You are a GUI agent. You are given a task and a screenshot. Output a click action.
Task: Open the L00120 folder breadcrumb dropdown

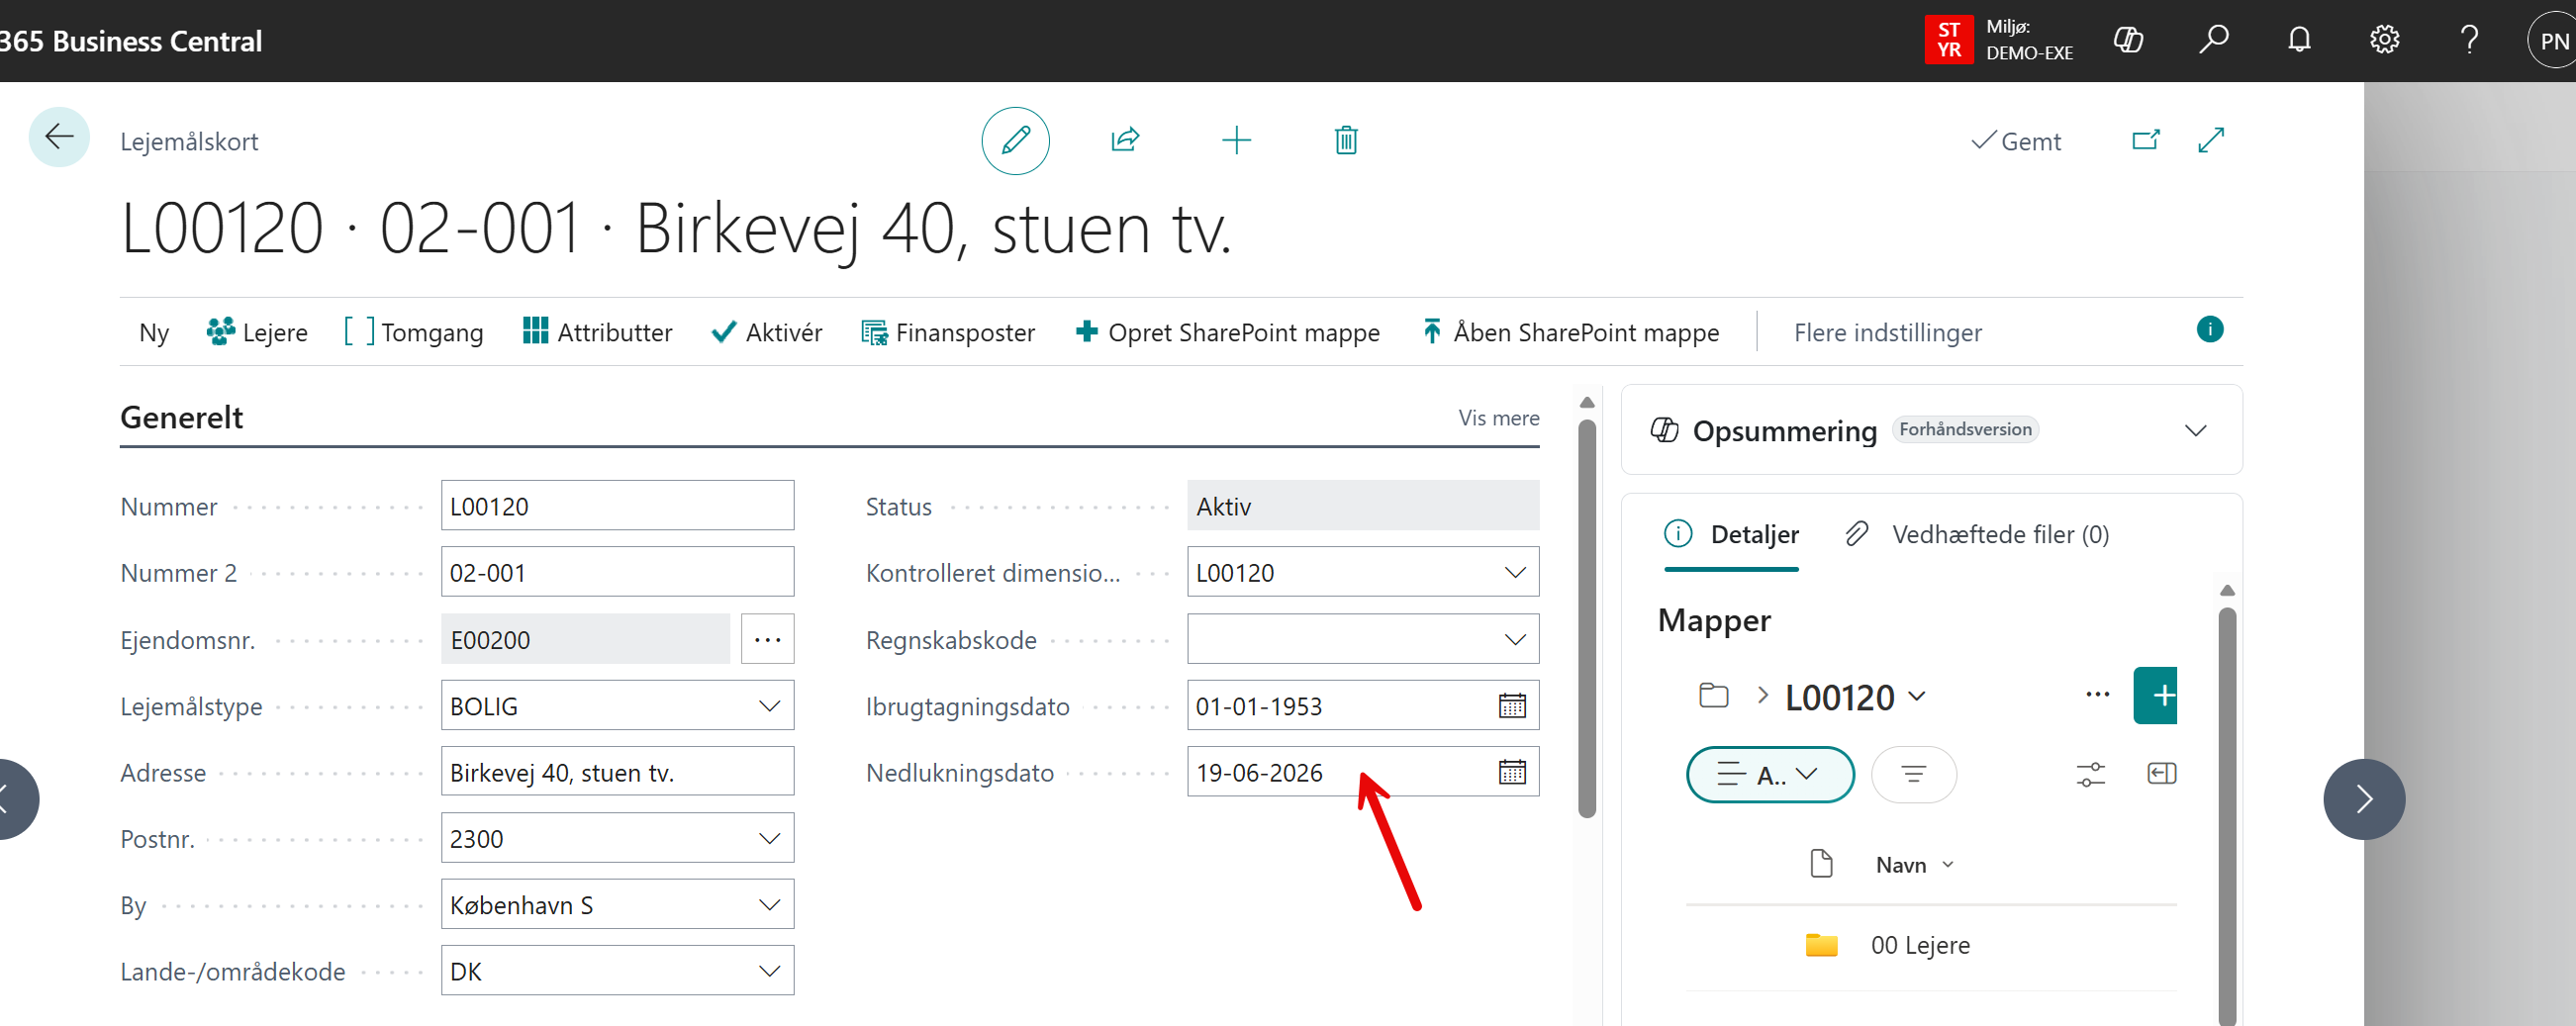click(1854, 697)
